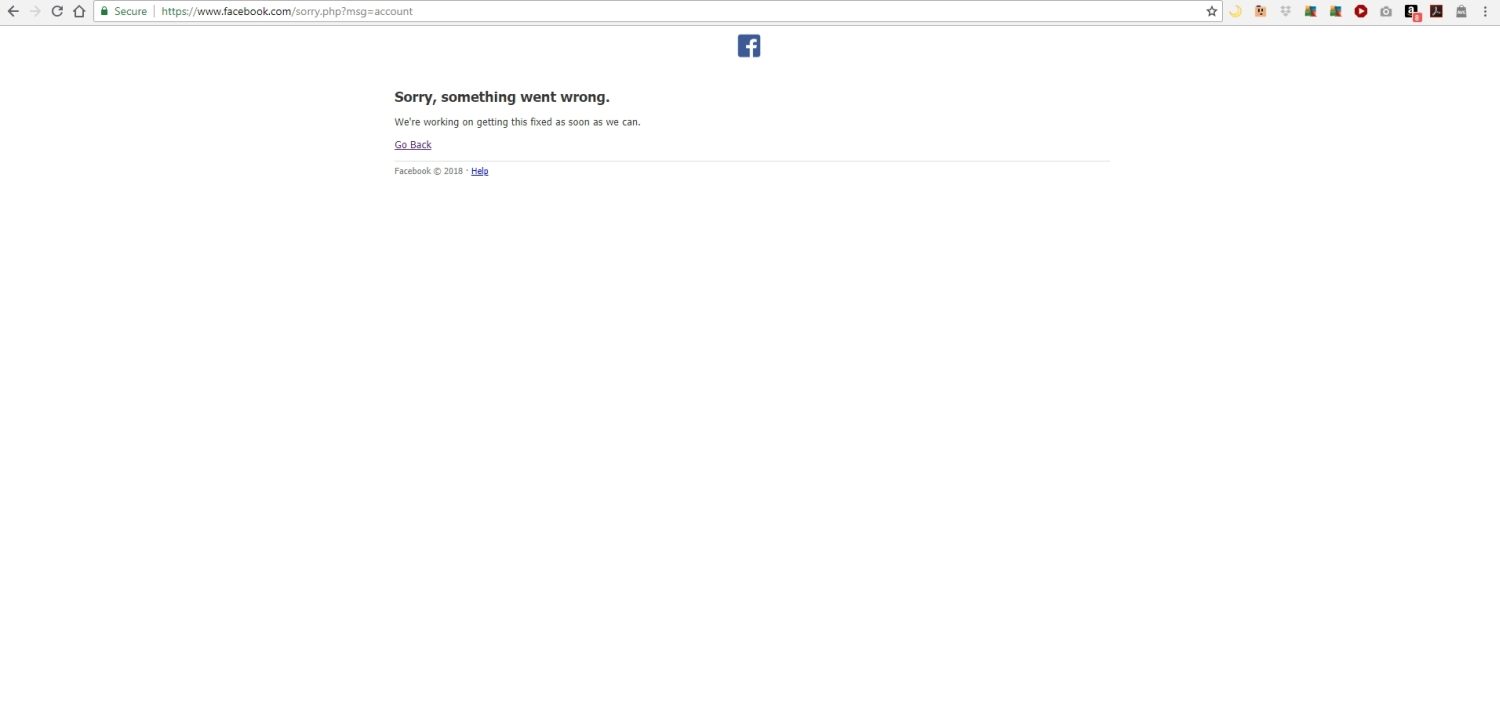Click the green Secure padlock
The image size is (1500, 718).
(103, 11)
